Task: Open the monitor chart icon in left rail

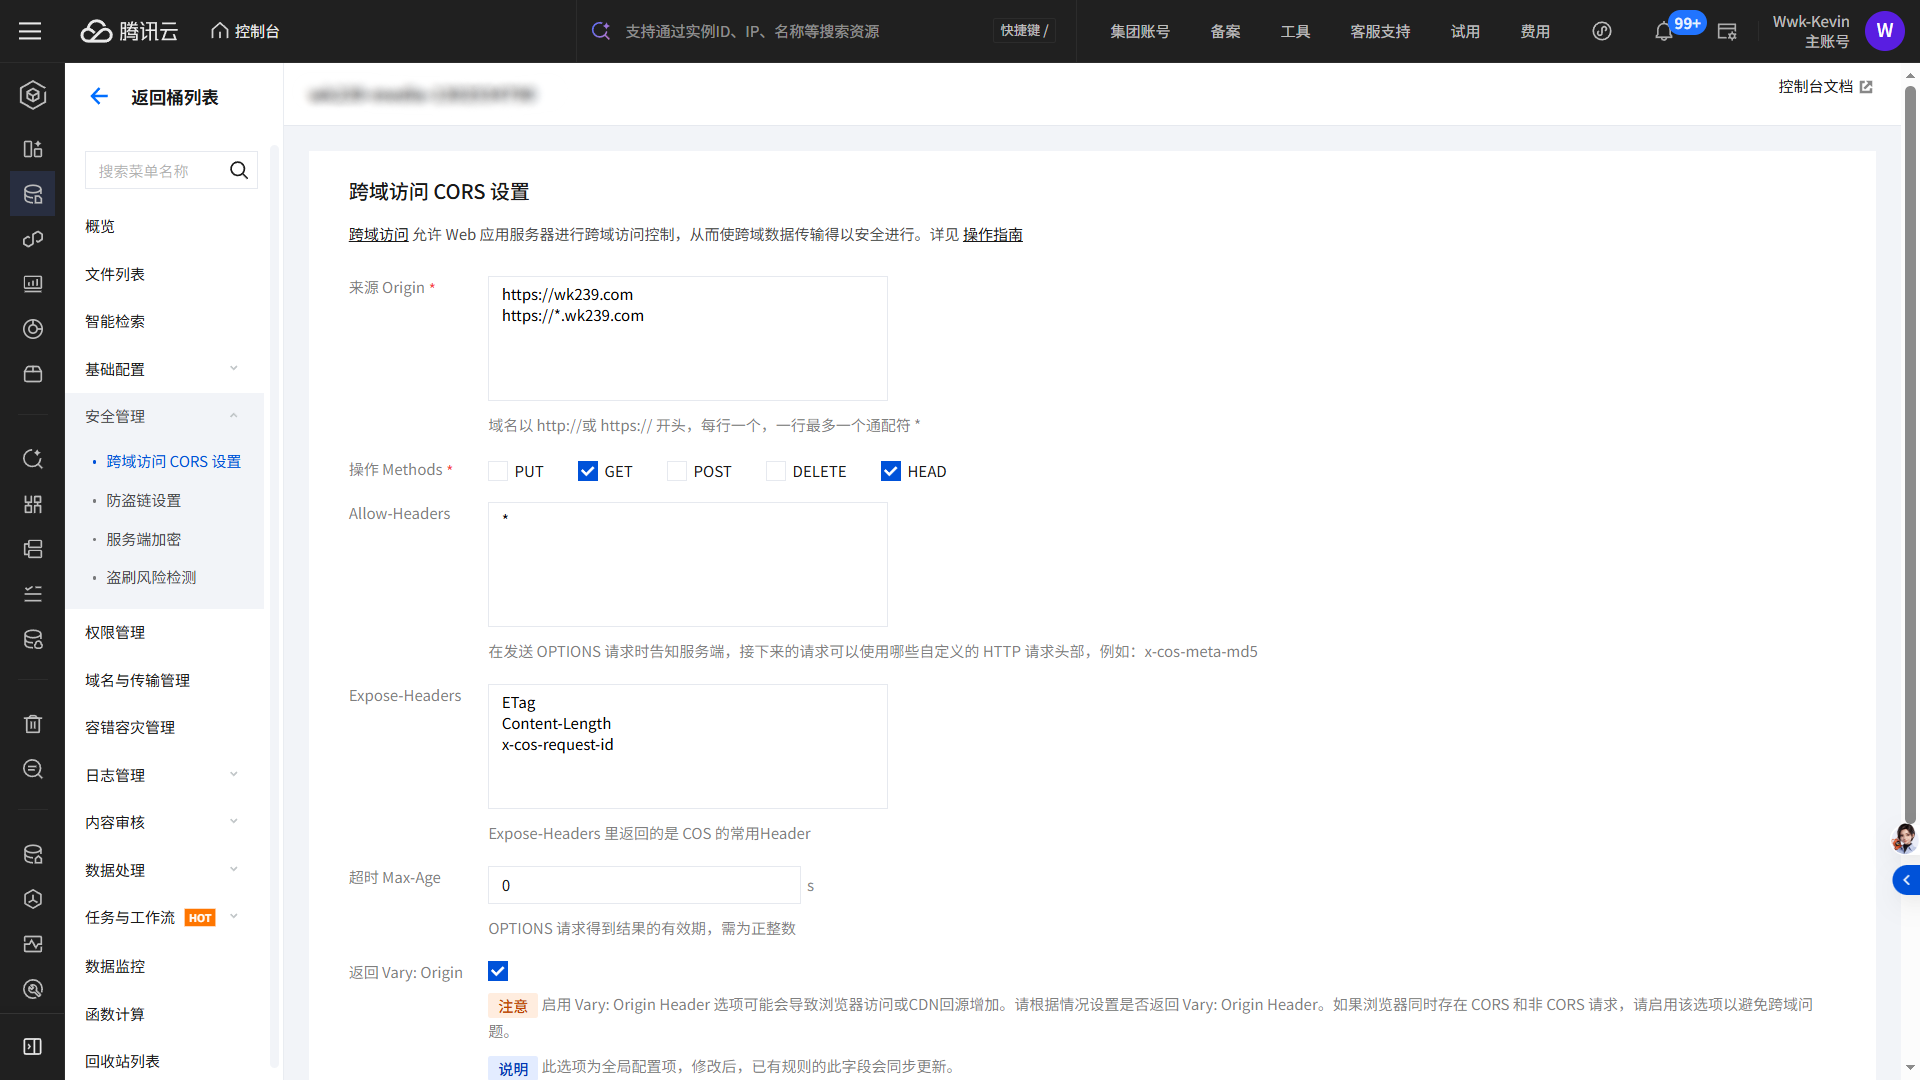Action: point(33,284)
